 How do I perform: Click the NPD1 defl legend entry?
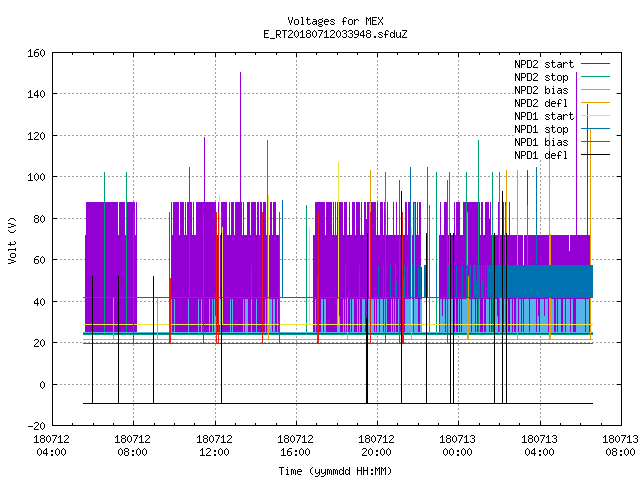(562, 155)
